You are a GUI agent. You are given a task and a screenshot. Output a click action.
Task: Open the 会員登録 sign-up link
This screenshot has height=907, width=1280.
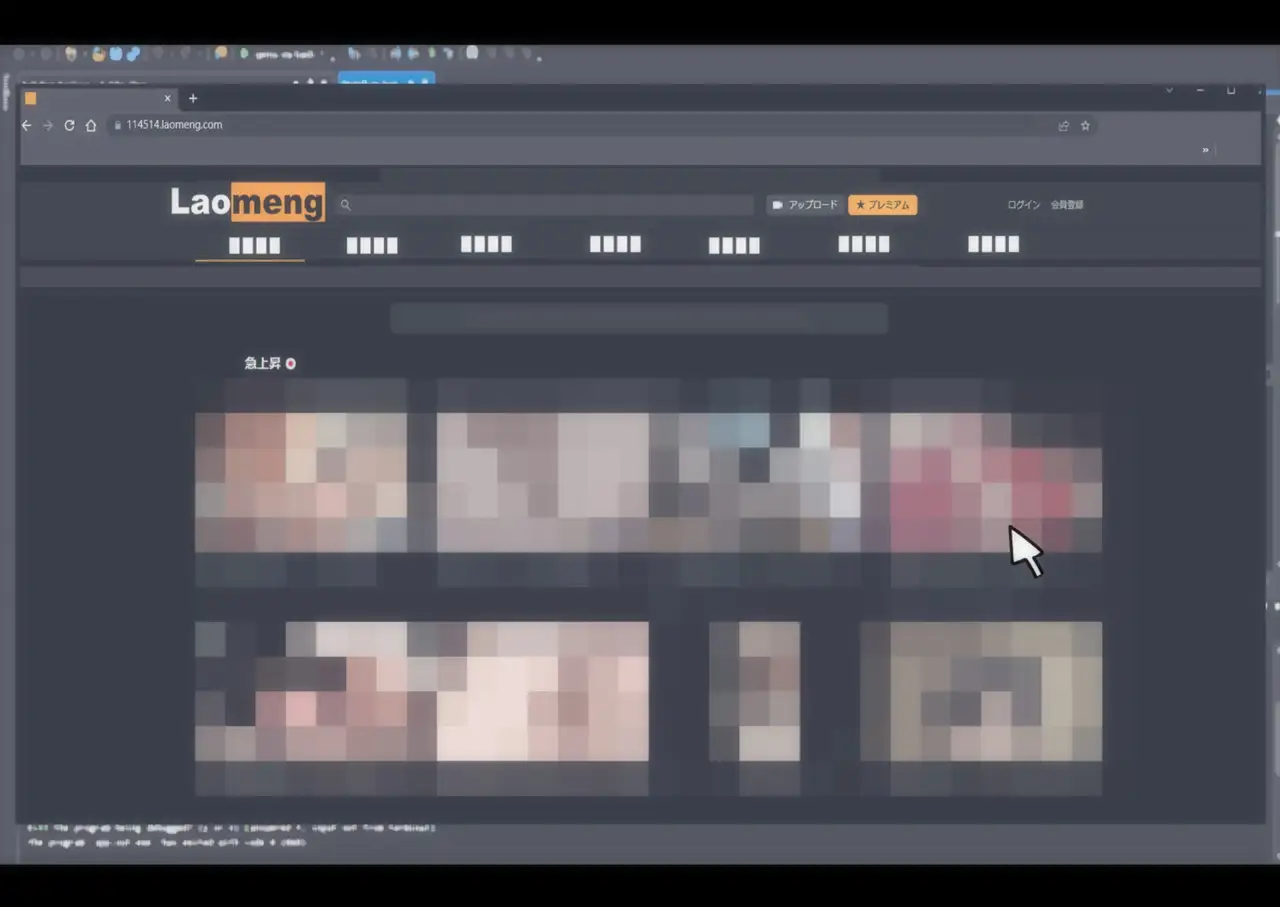pos(1066,205)
